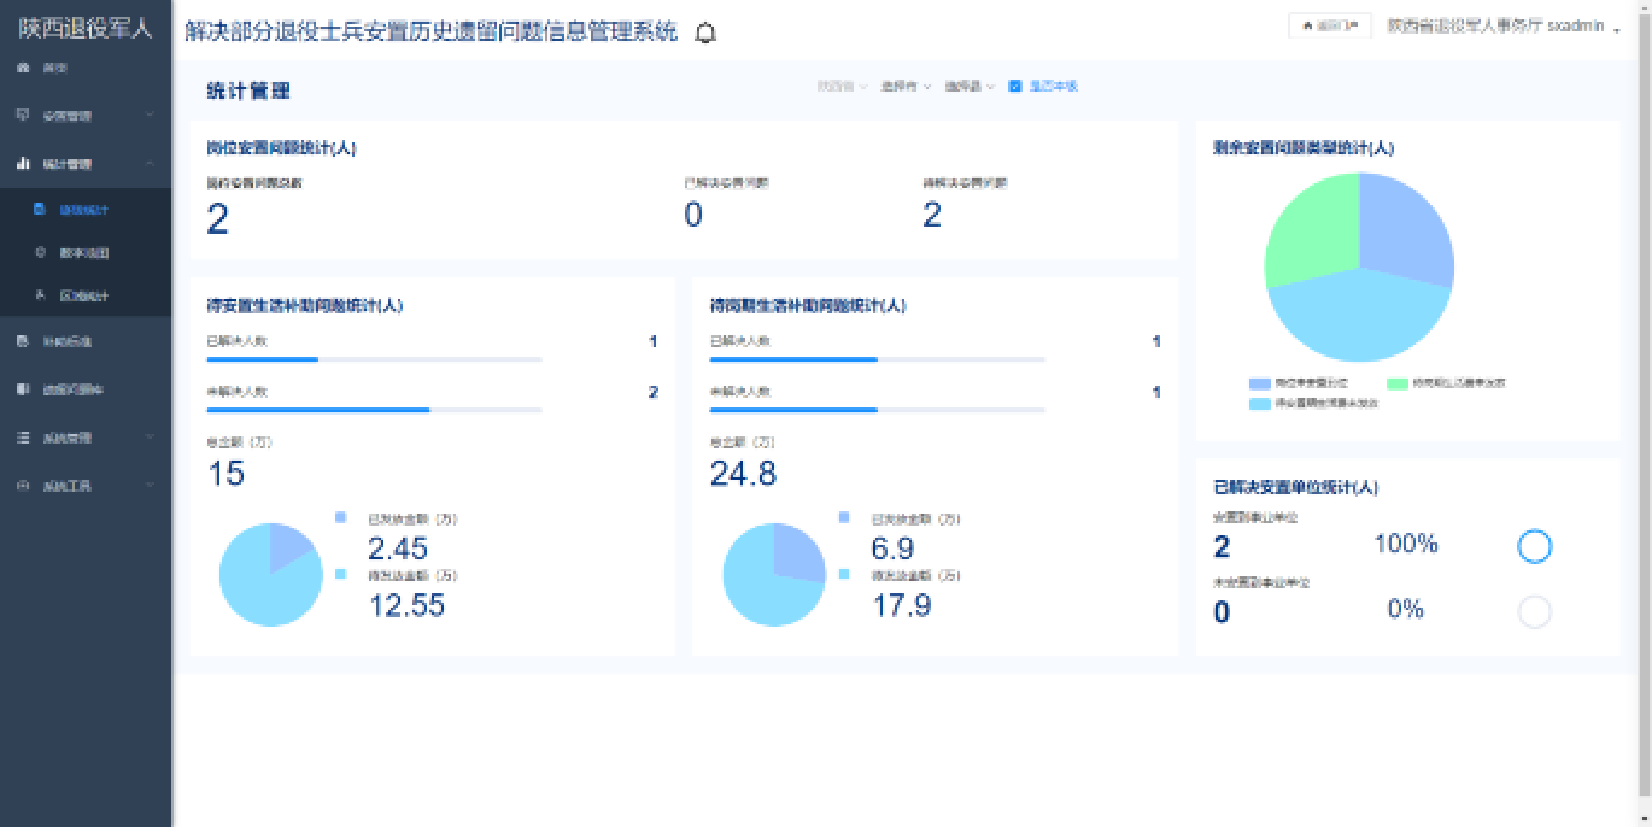The height and width of the screenshot is (827, 1652).
Task: Click first progress bar in middle subsidy card
Action: [x=877, y=359]
